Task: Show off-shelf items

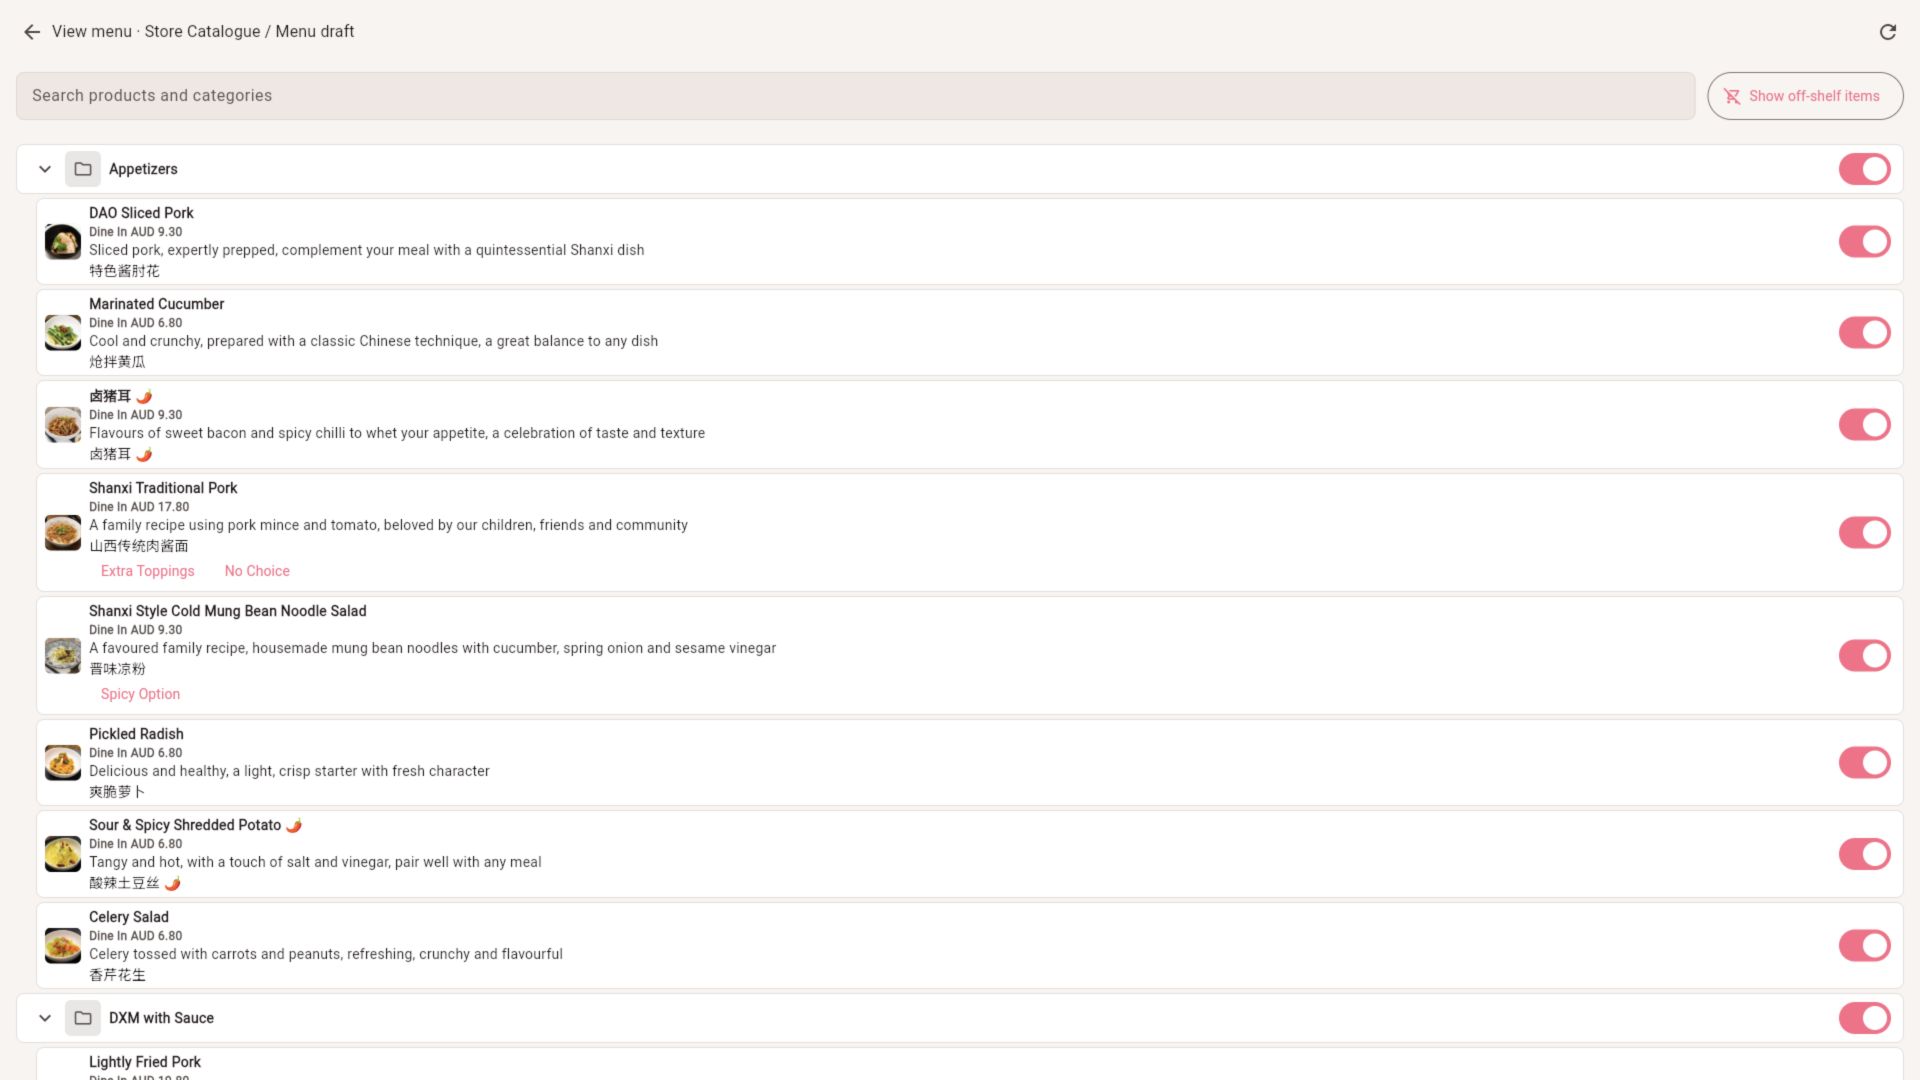Action: pyautogui.click(x=1805, y=96)
